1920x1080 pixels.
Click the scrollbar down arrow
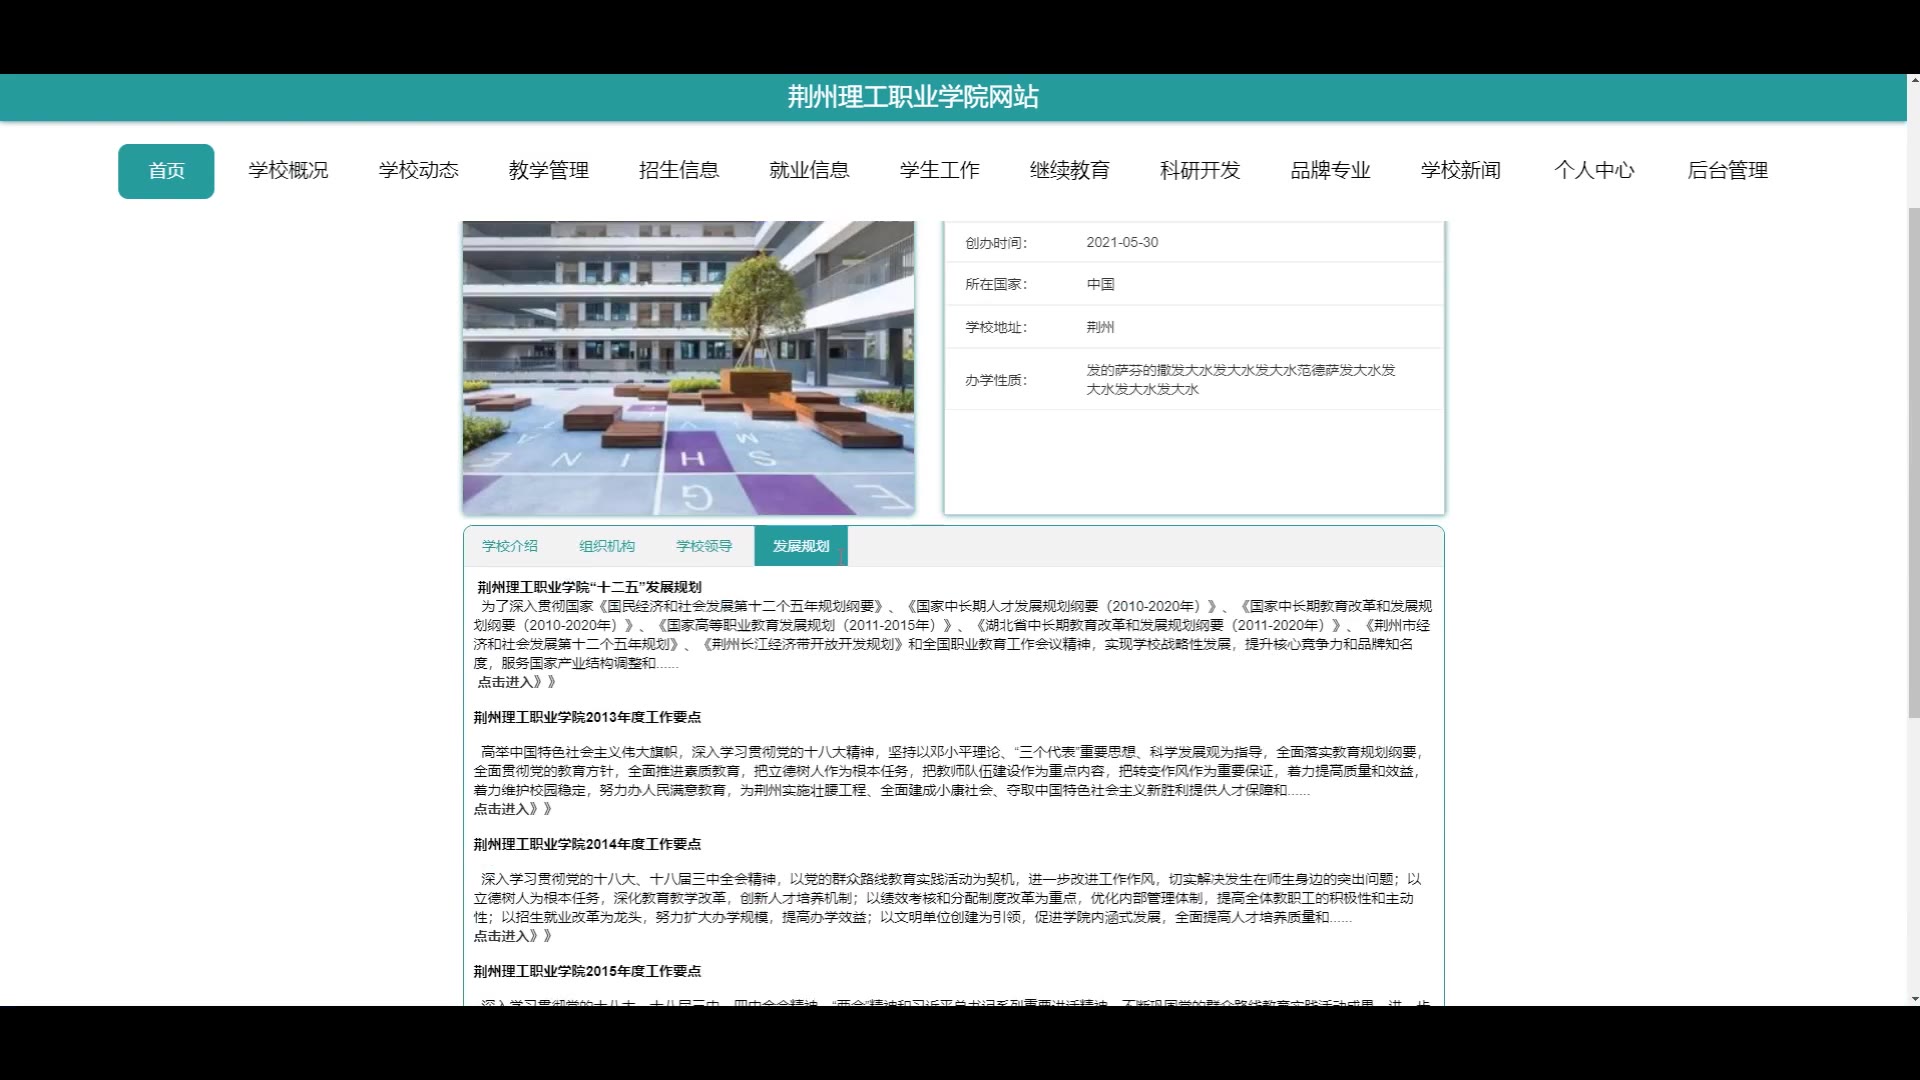pos(1914,998)
